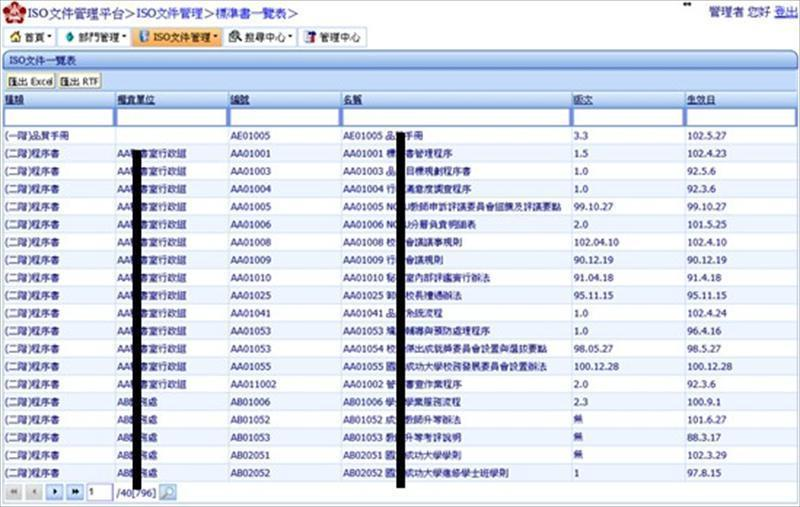
Task: Click the filter box under 版次
Action: pos(628,118)
